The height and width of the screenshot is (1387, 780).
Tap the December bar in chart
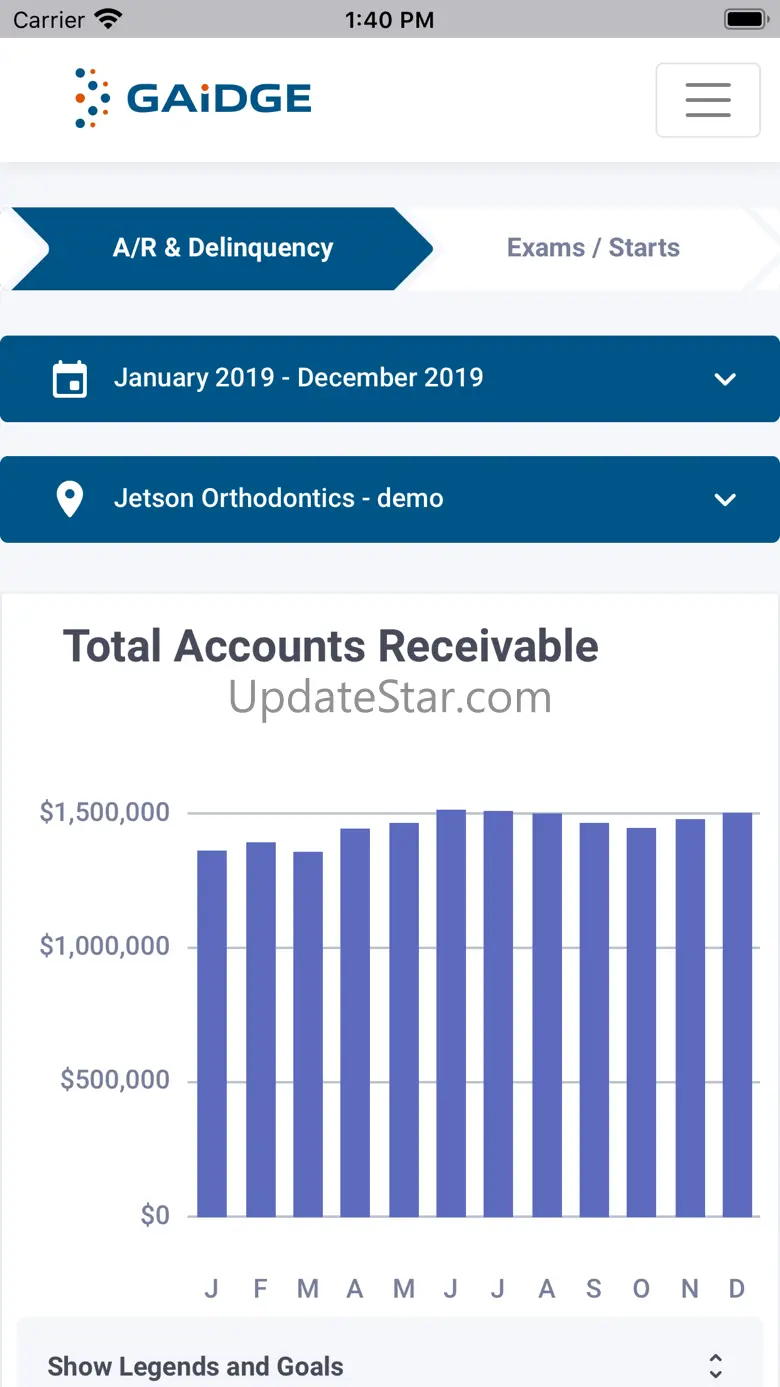coord(737,1014)
